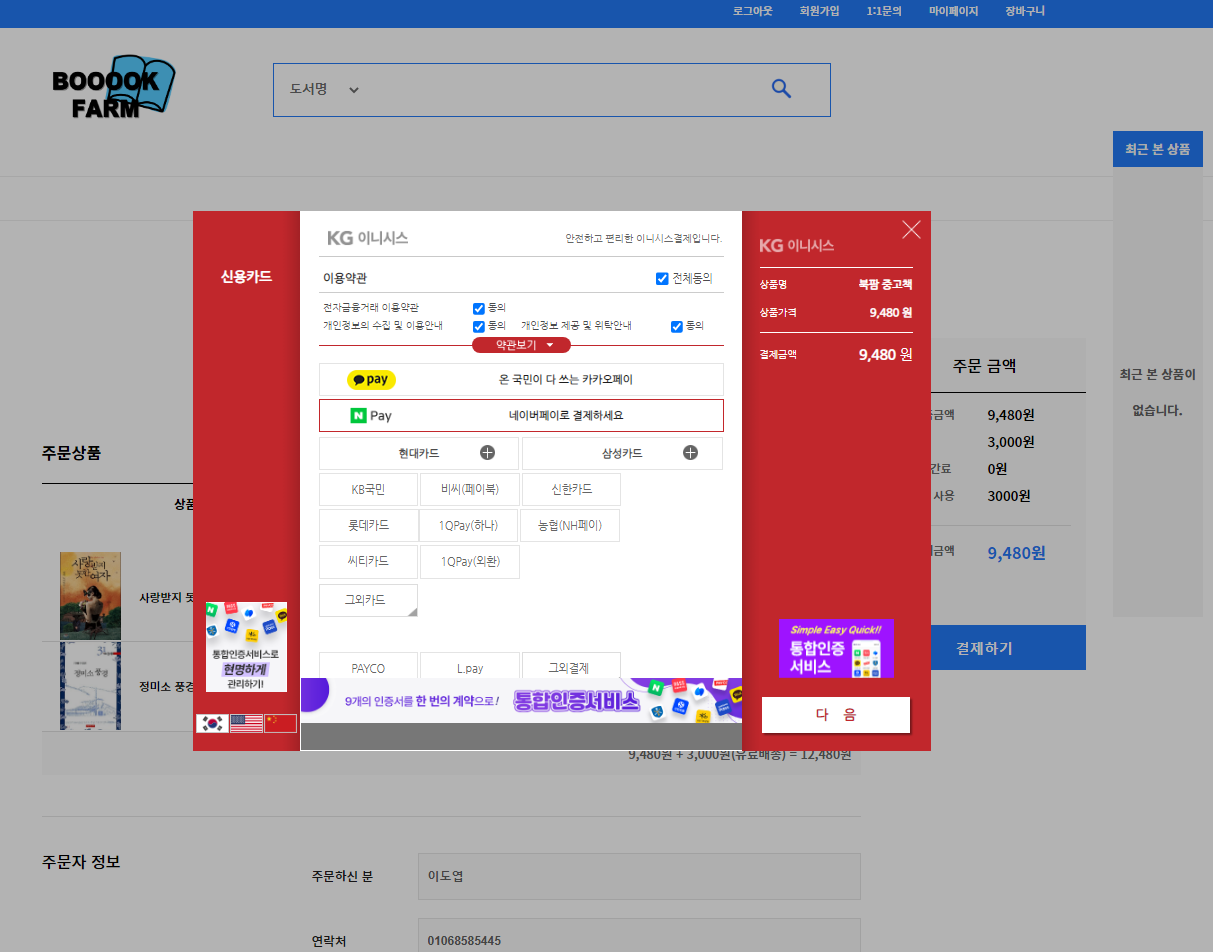Screen dimensions: 1213x952
Task: Click the purple 통합인증 서비스 ad
Action: [836, 648]
